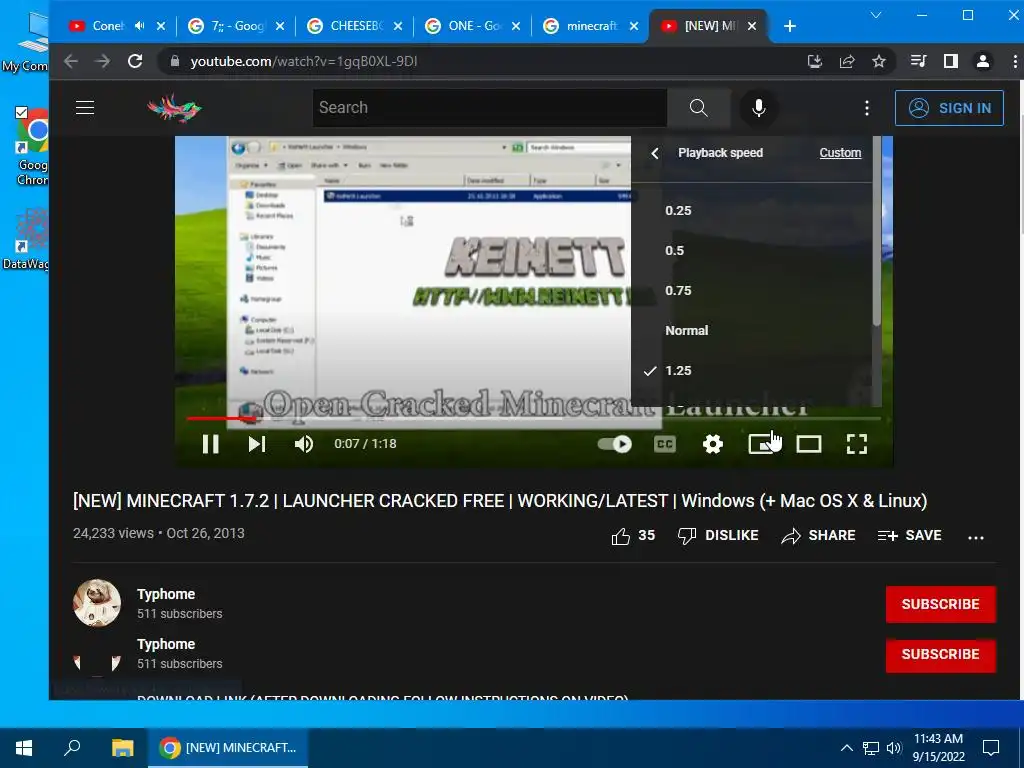Viewport: 1024px width, 768px height.
Task: Go forward in the browser
Action: coord(103,61)
